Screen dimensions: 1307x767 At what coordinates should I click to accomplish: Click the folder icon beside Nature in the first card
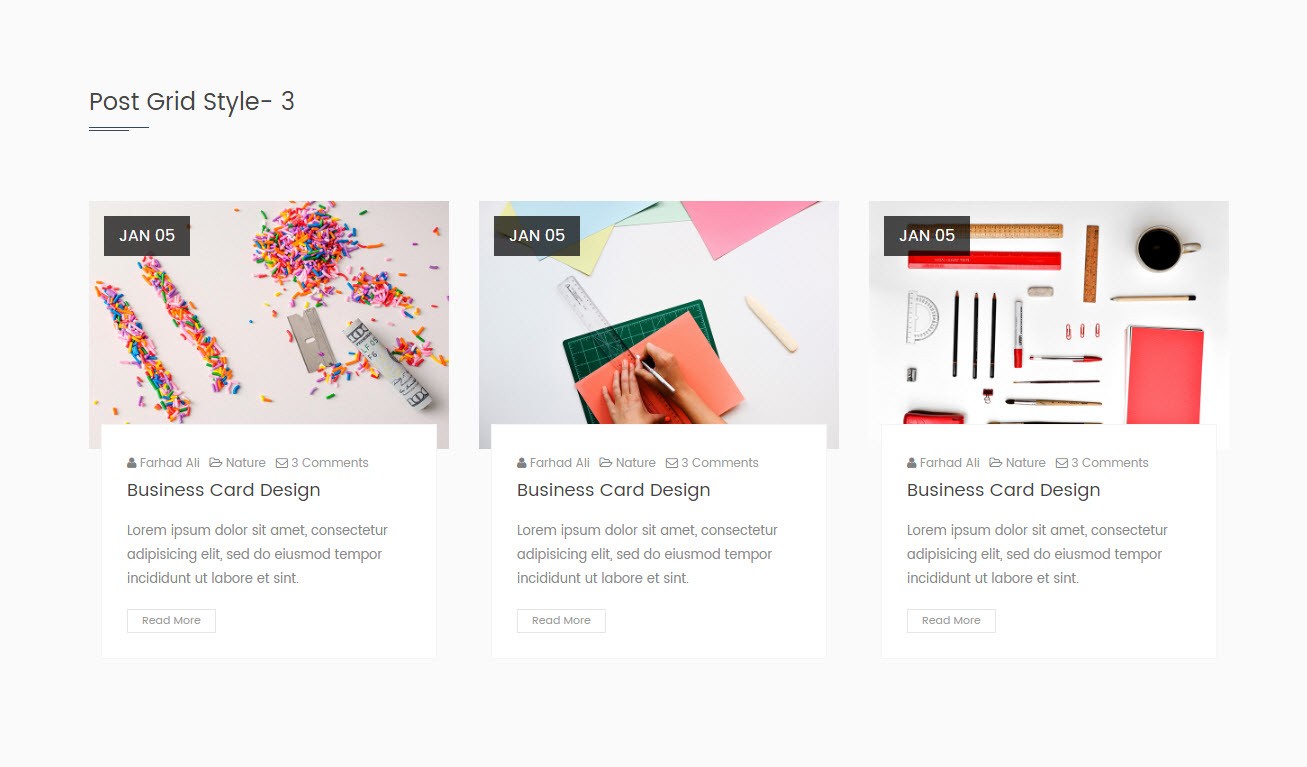[216, 463]
